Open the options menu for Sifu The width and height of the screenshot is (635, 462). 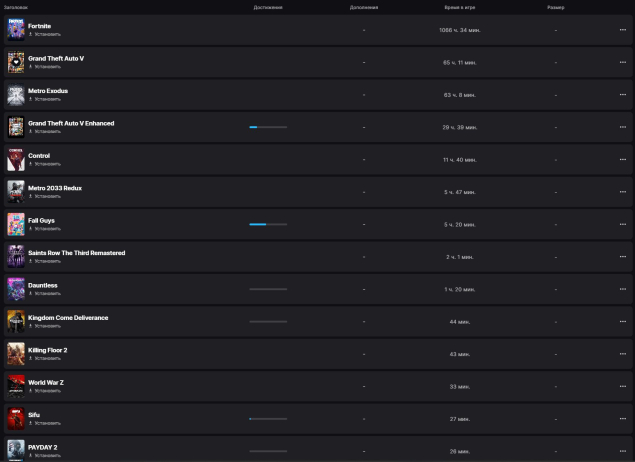622,419
